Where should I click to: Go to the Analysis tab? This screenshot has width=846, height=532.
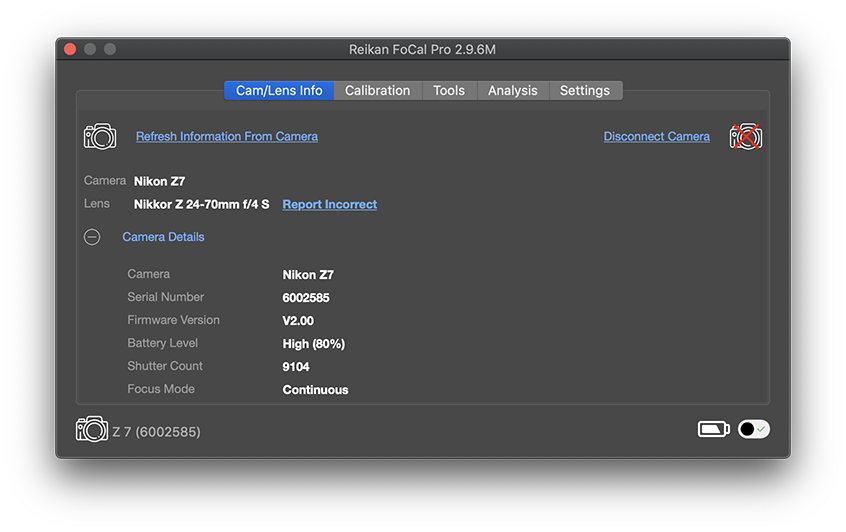click(x=513, y=91)
